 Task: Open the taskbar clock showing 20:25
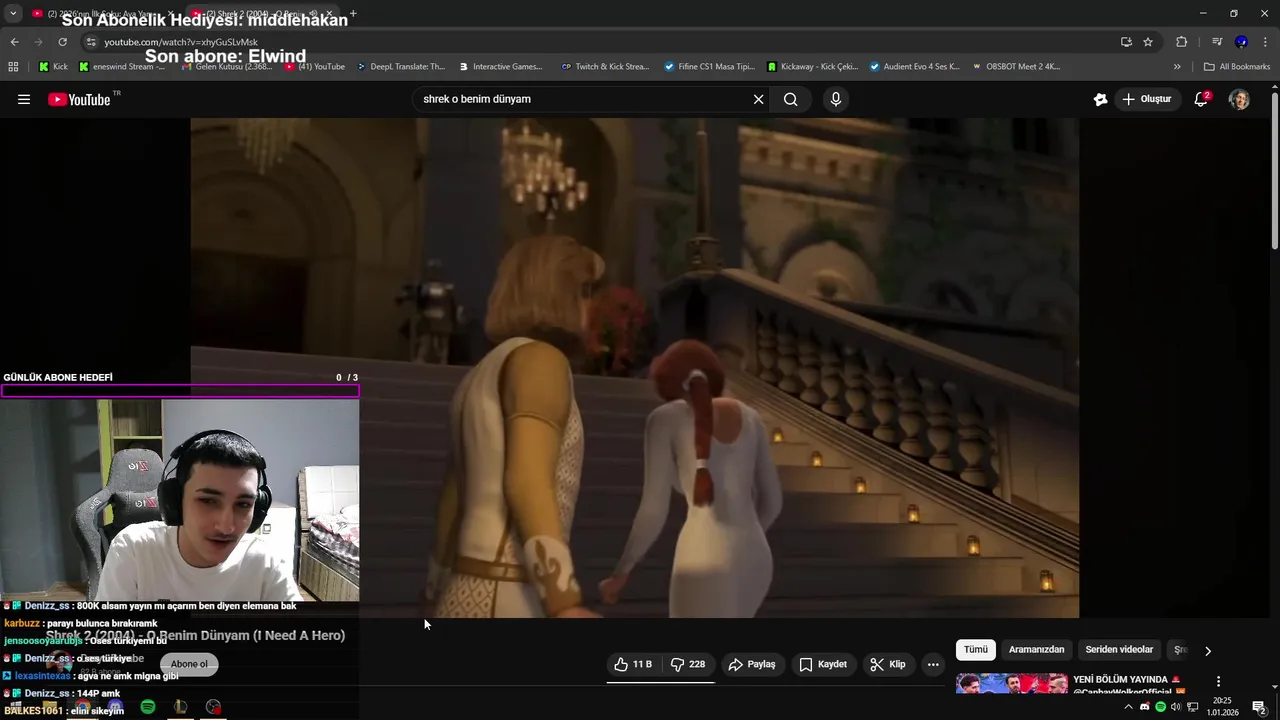pos(1221,707)
